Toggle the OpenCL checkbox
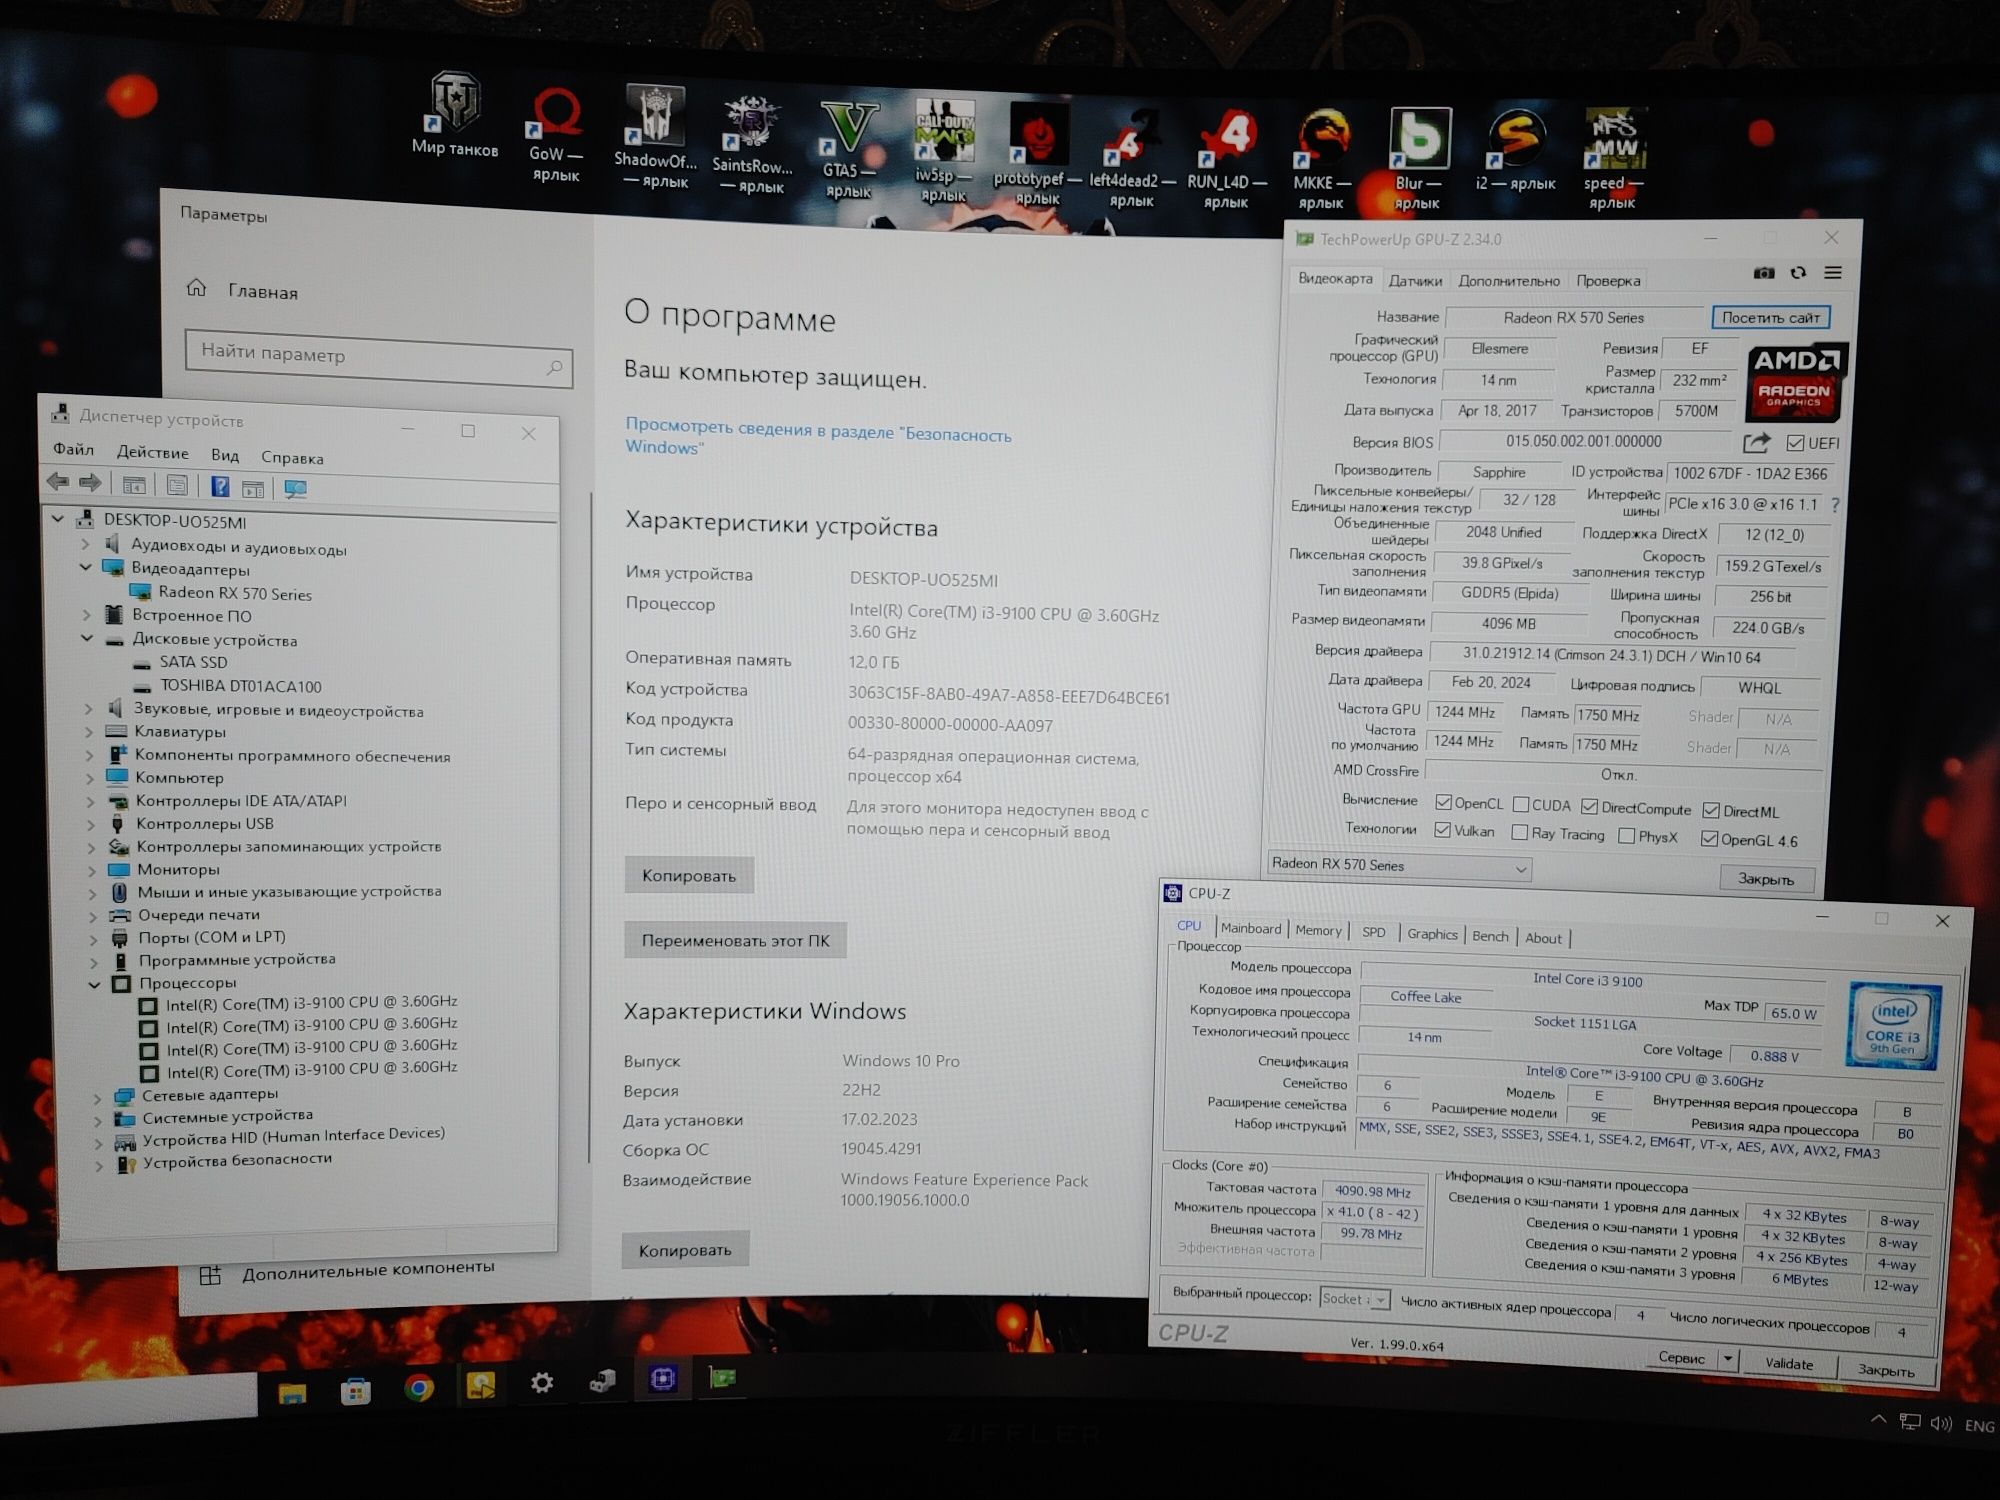The height and width of the screenshot is (1500, 2000). click(x=1443, y=802)
